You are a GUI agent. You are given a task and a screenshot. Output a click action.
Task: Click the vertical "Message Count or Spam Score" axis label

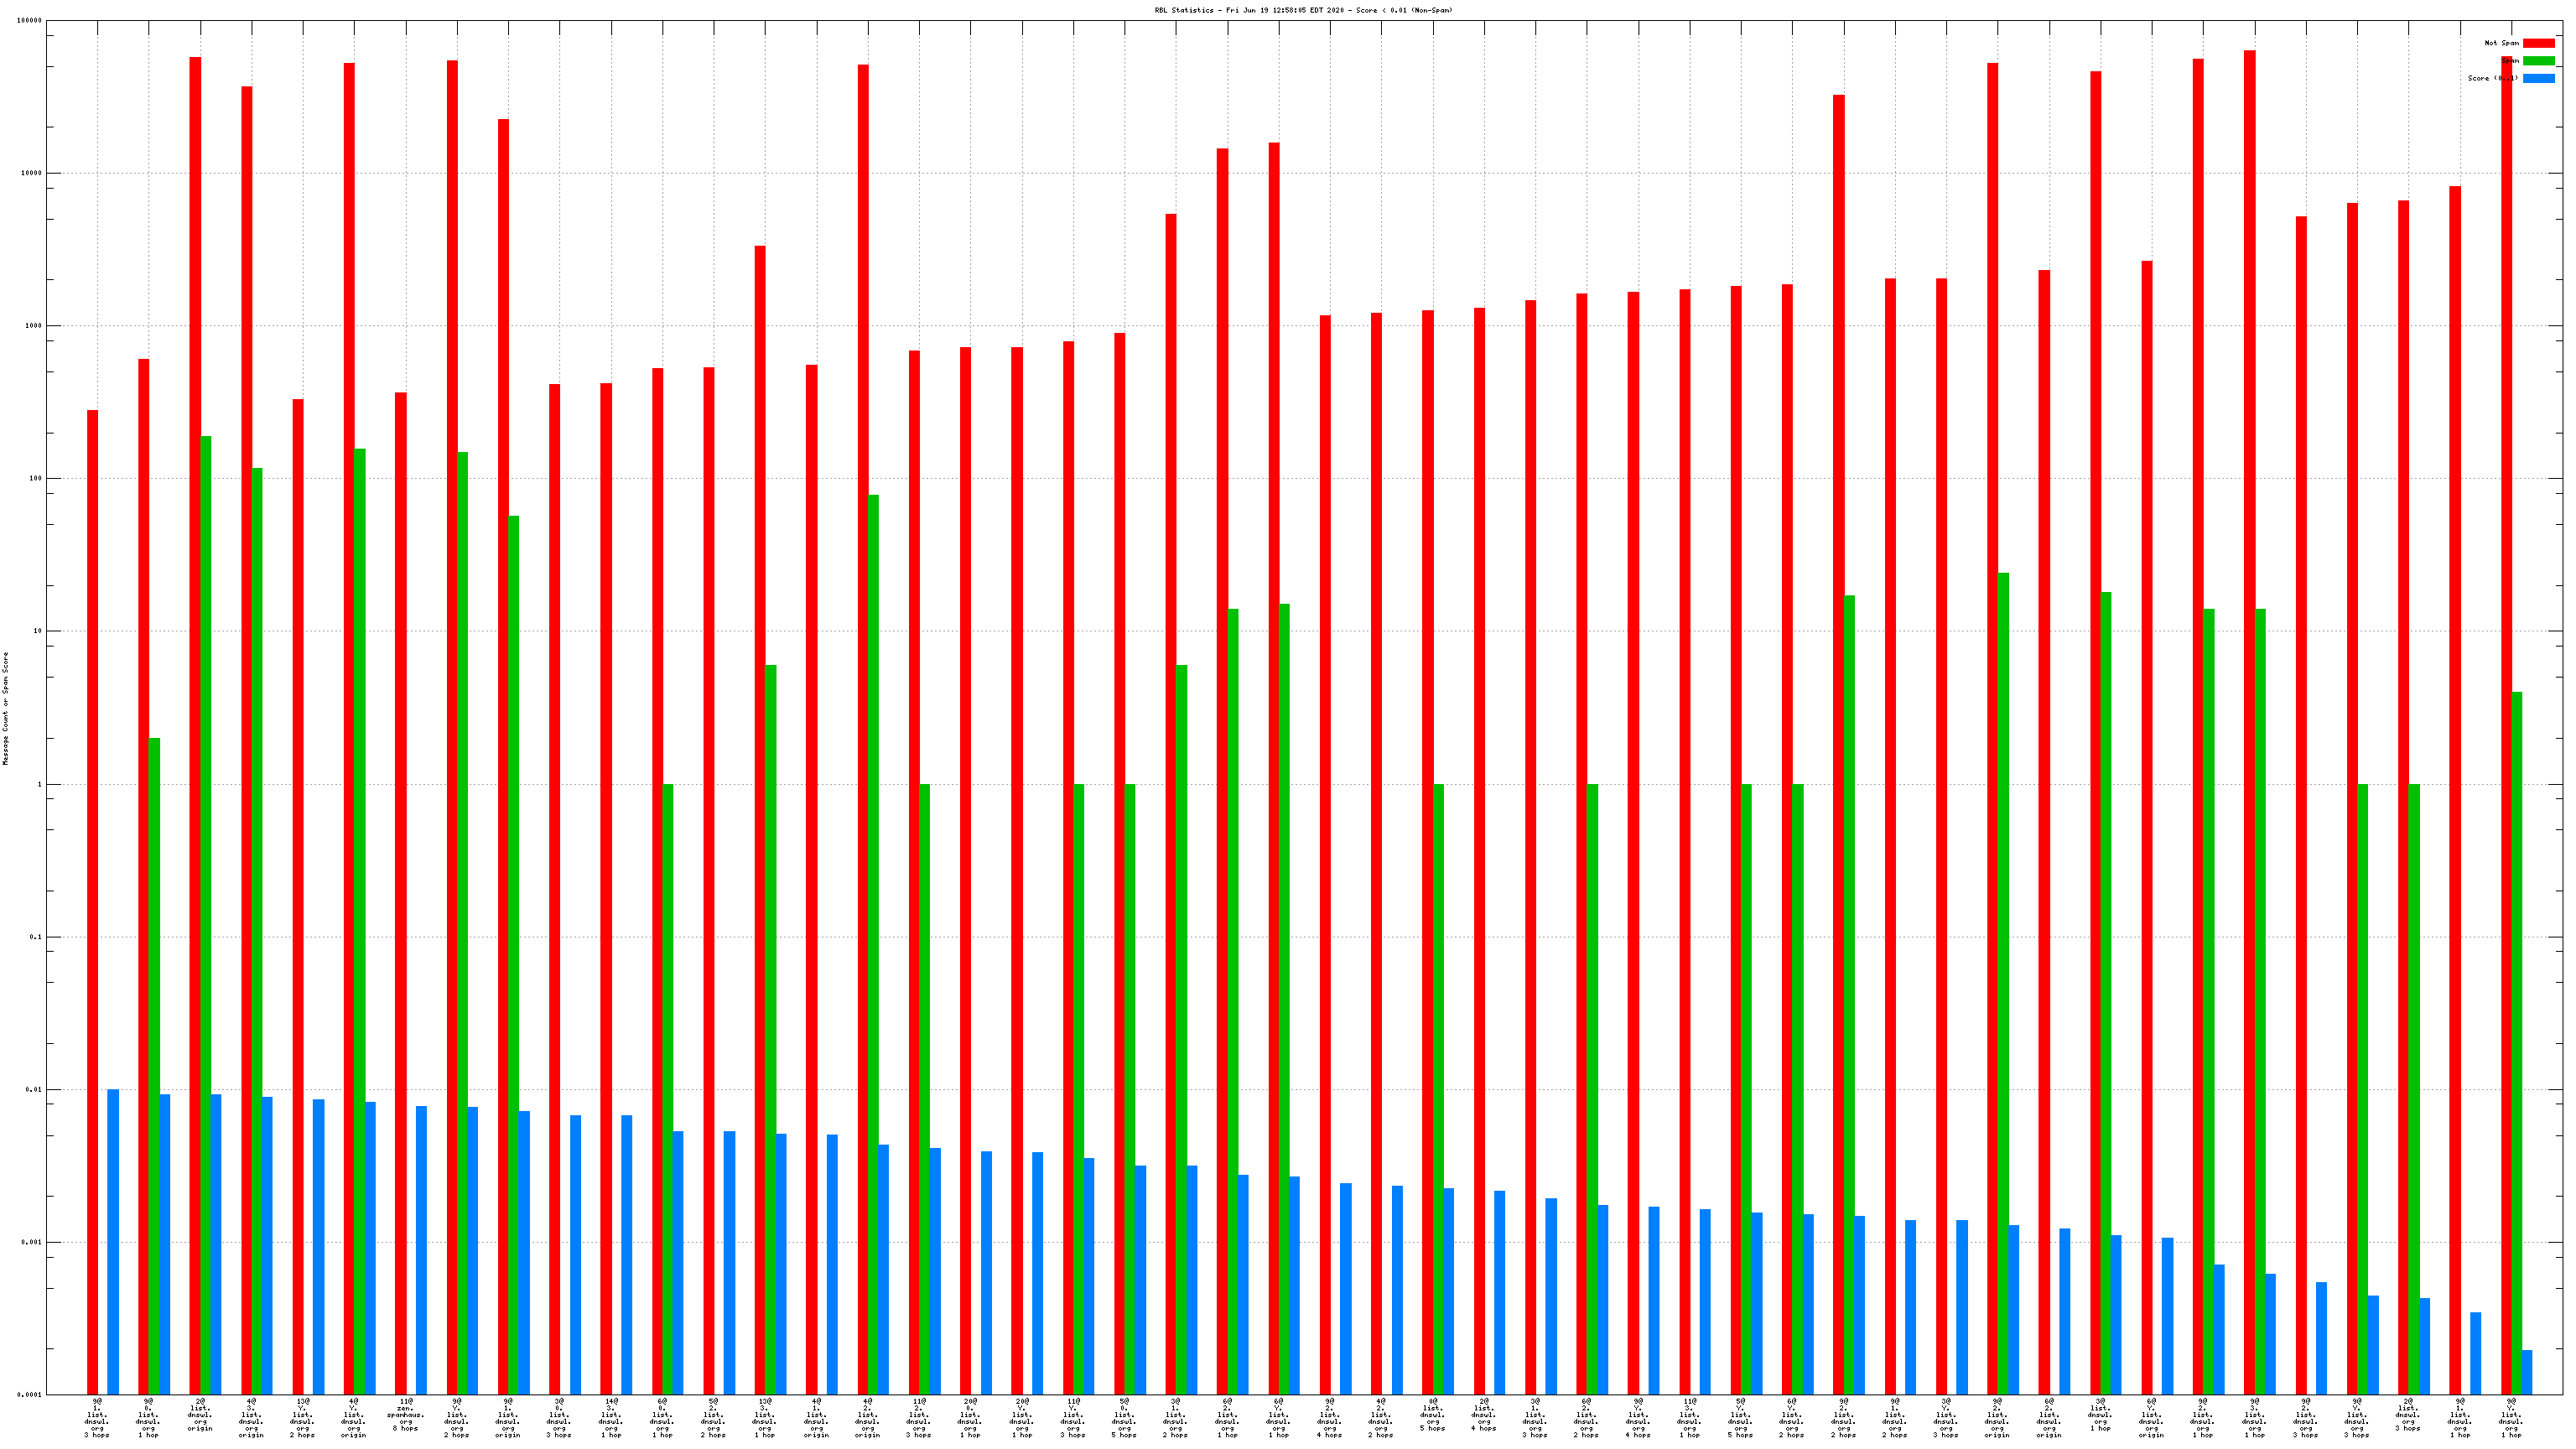point(5,708)
